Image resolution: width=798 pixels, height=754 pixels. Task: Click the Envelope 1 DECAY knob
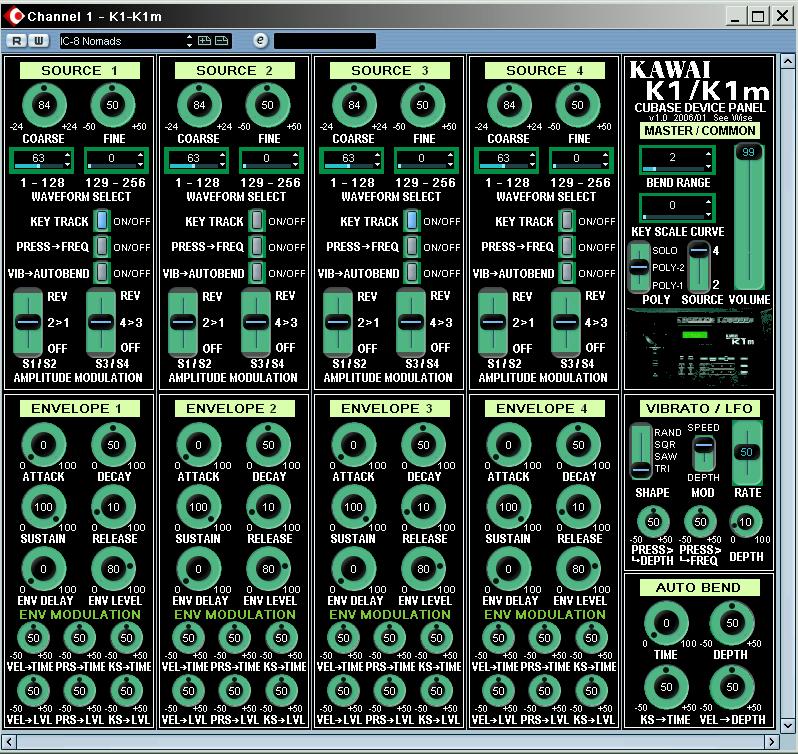(x=113, y=445)
